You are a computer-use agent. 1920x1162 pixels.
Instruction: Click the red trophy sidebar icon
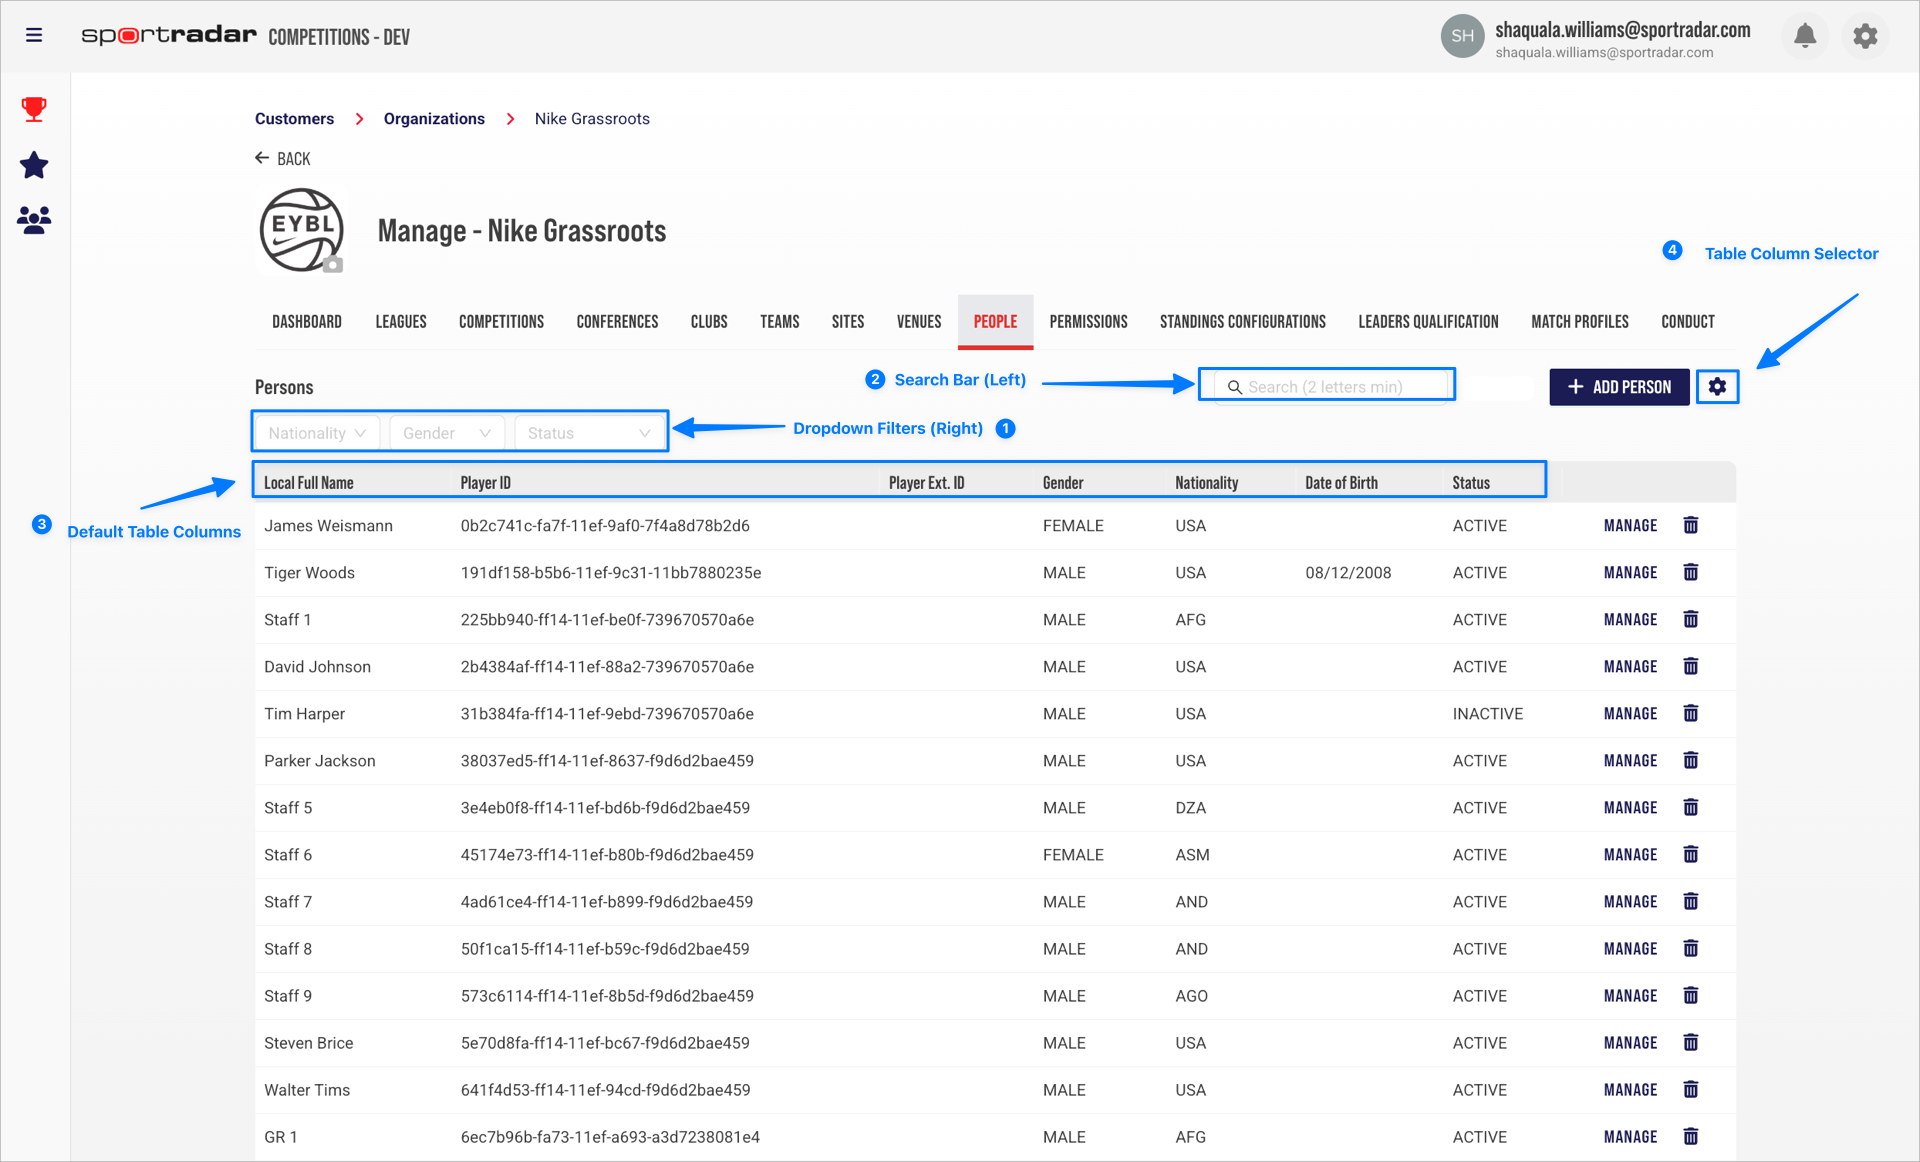coord(34,109)
